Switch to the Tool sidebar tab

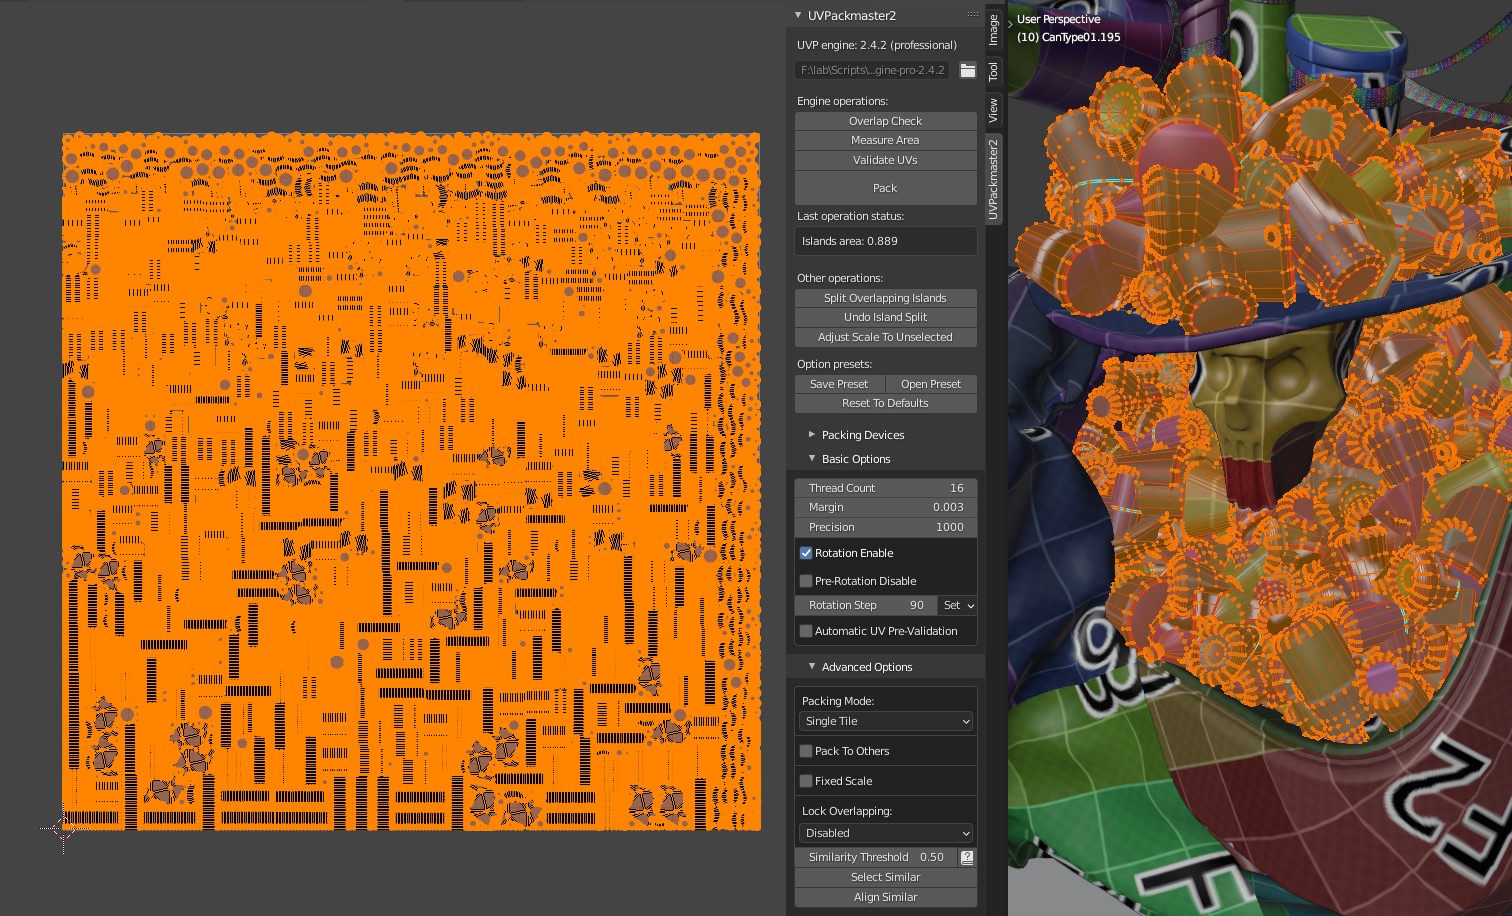(x=993, y=72)
